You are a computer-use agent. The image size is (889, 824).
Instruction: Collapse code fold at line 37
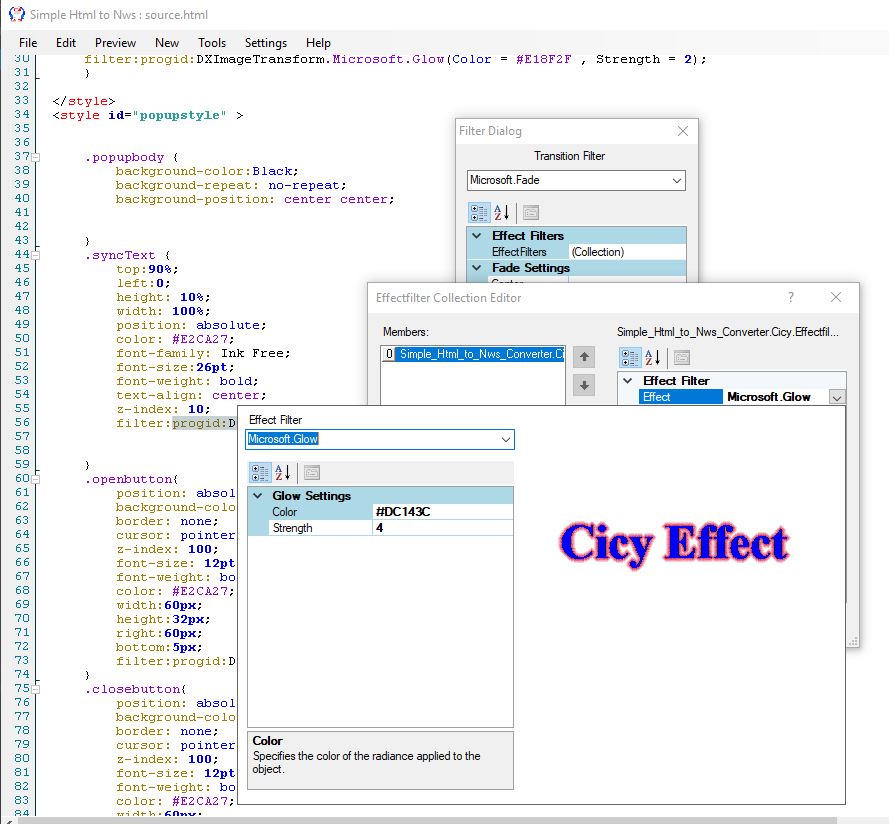pyautogui.click(x=36, y=157)
